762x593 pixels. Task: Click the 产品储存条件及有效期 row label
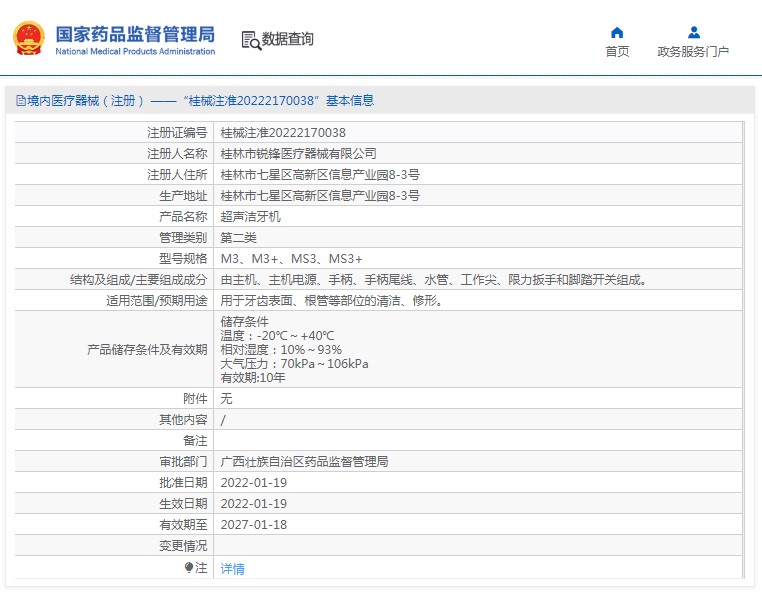pos(147,350)
